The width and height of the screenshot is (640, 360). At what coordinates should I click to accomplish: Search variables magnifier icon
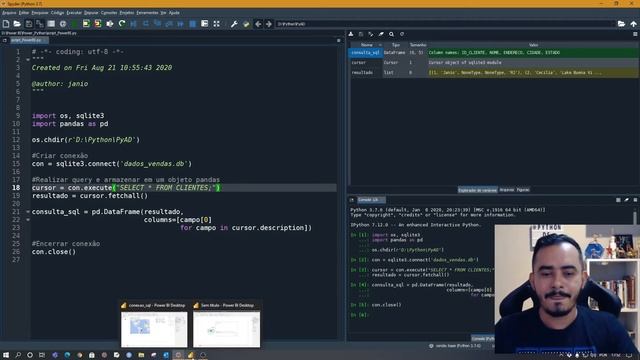[x=391, y=34]
